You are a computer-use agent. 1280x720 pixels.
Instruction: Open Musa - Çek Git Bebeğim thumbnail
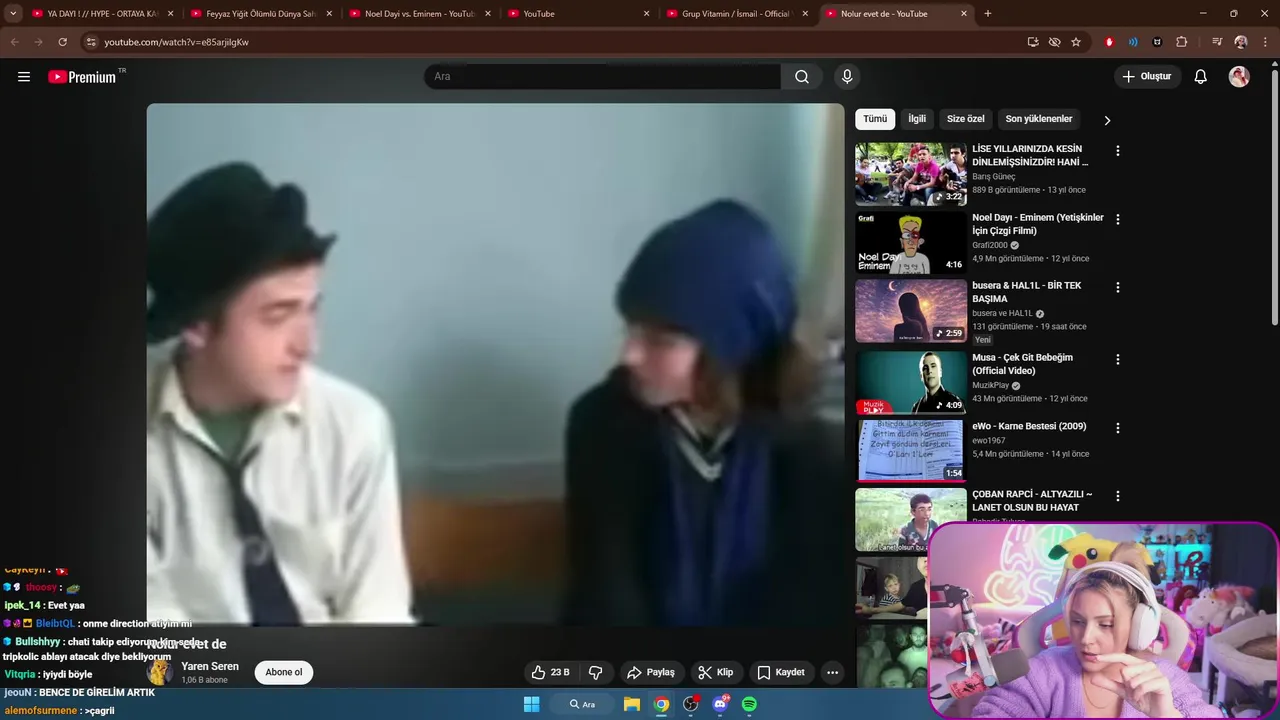click(x=911, y=382)
